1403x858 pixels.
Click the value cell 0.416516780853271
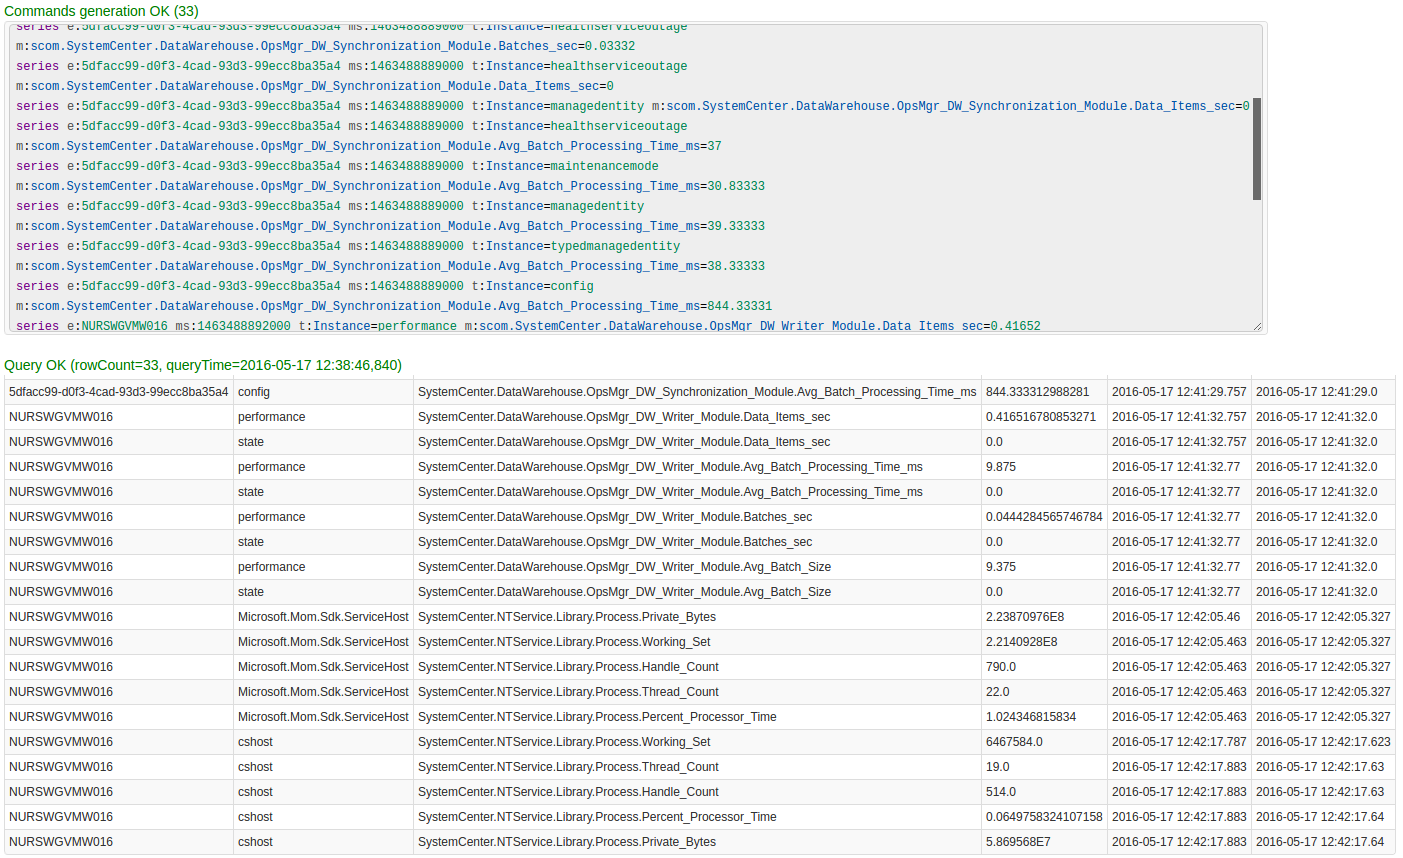tap(1040, 417)
